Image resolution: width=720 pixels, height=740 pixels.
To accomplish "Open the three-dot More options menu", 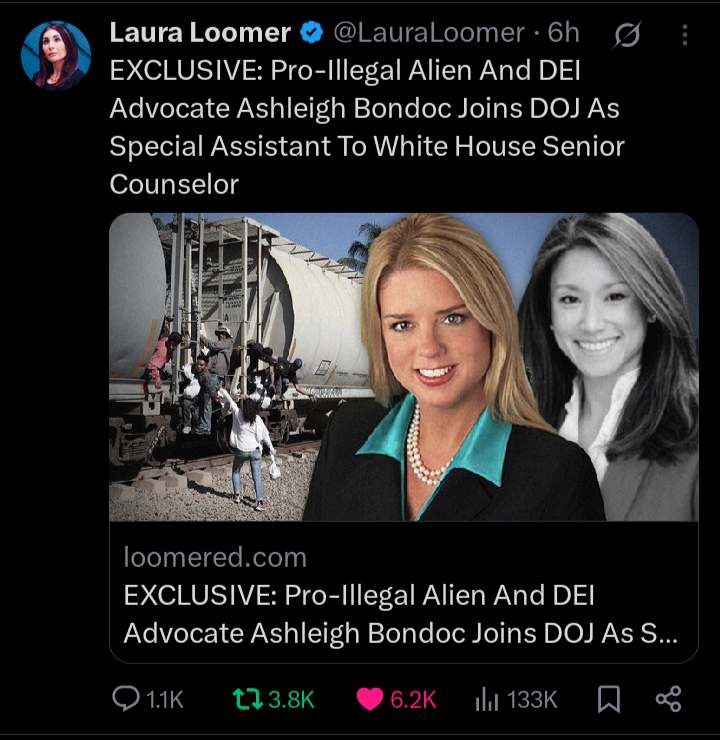I will [685, 35].
